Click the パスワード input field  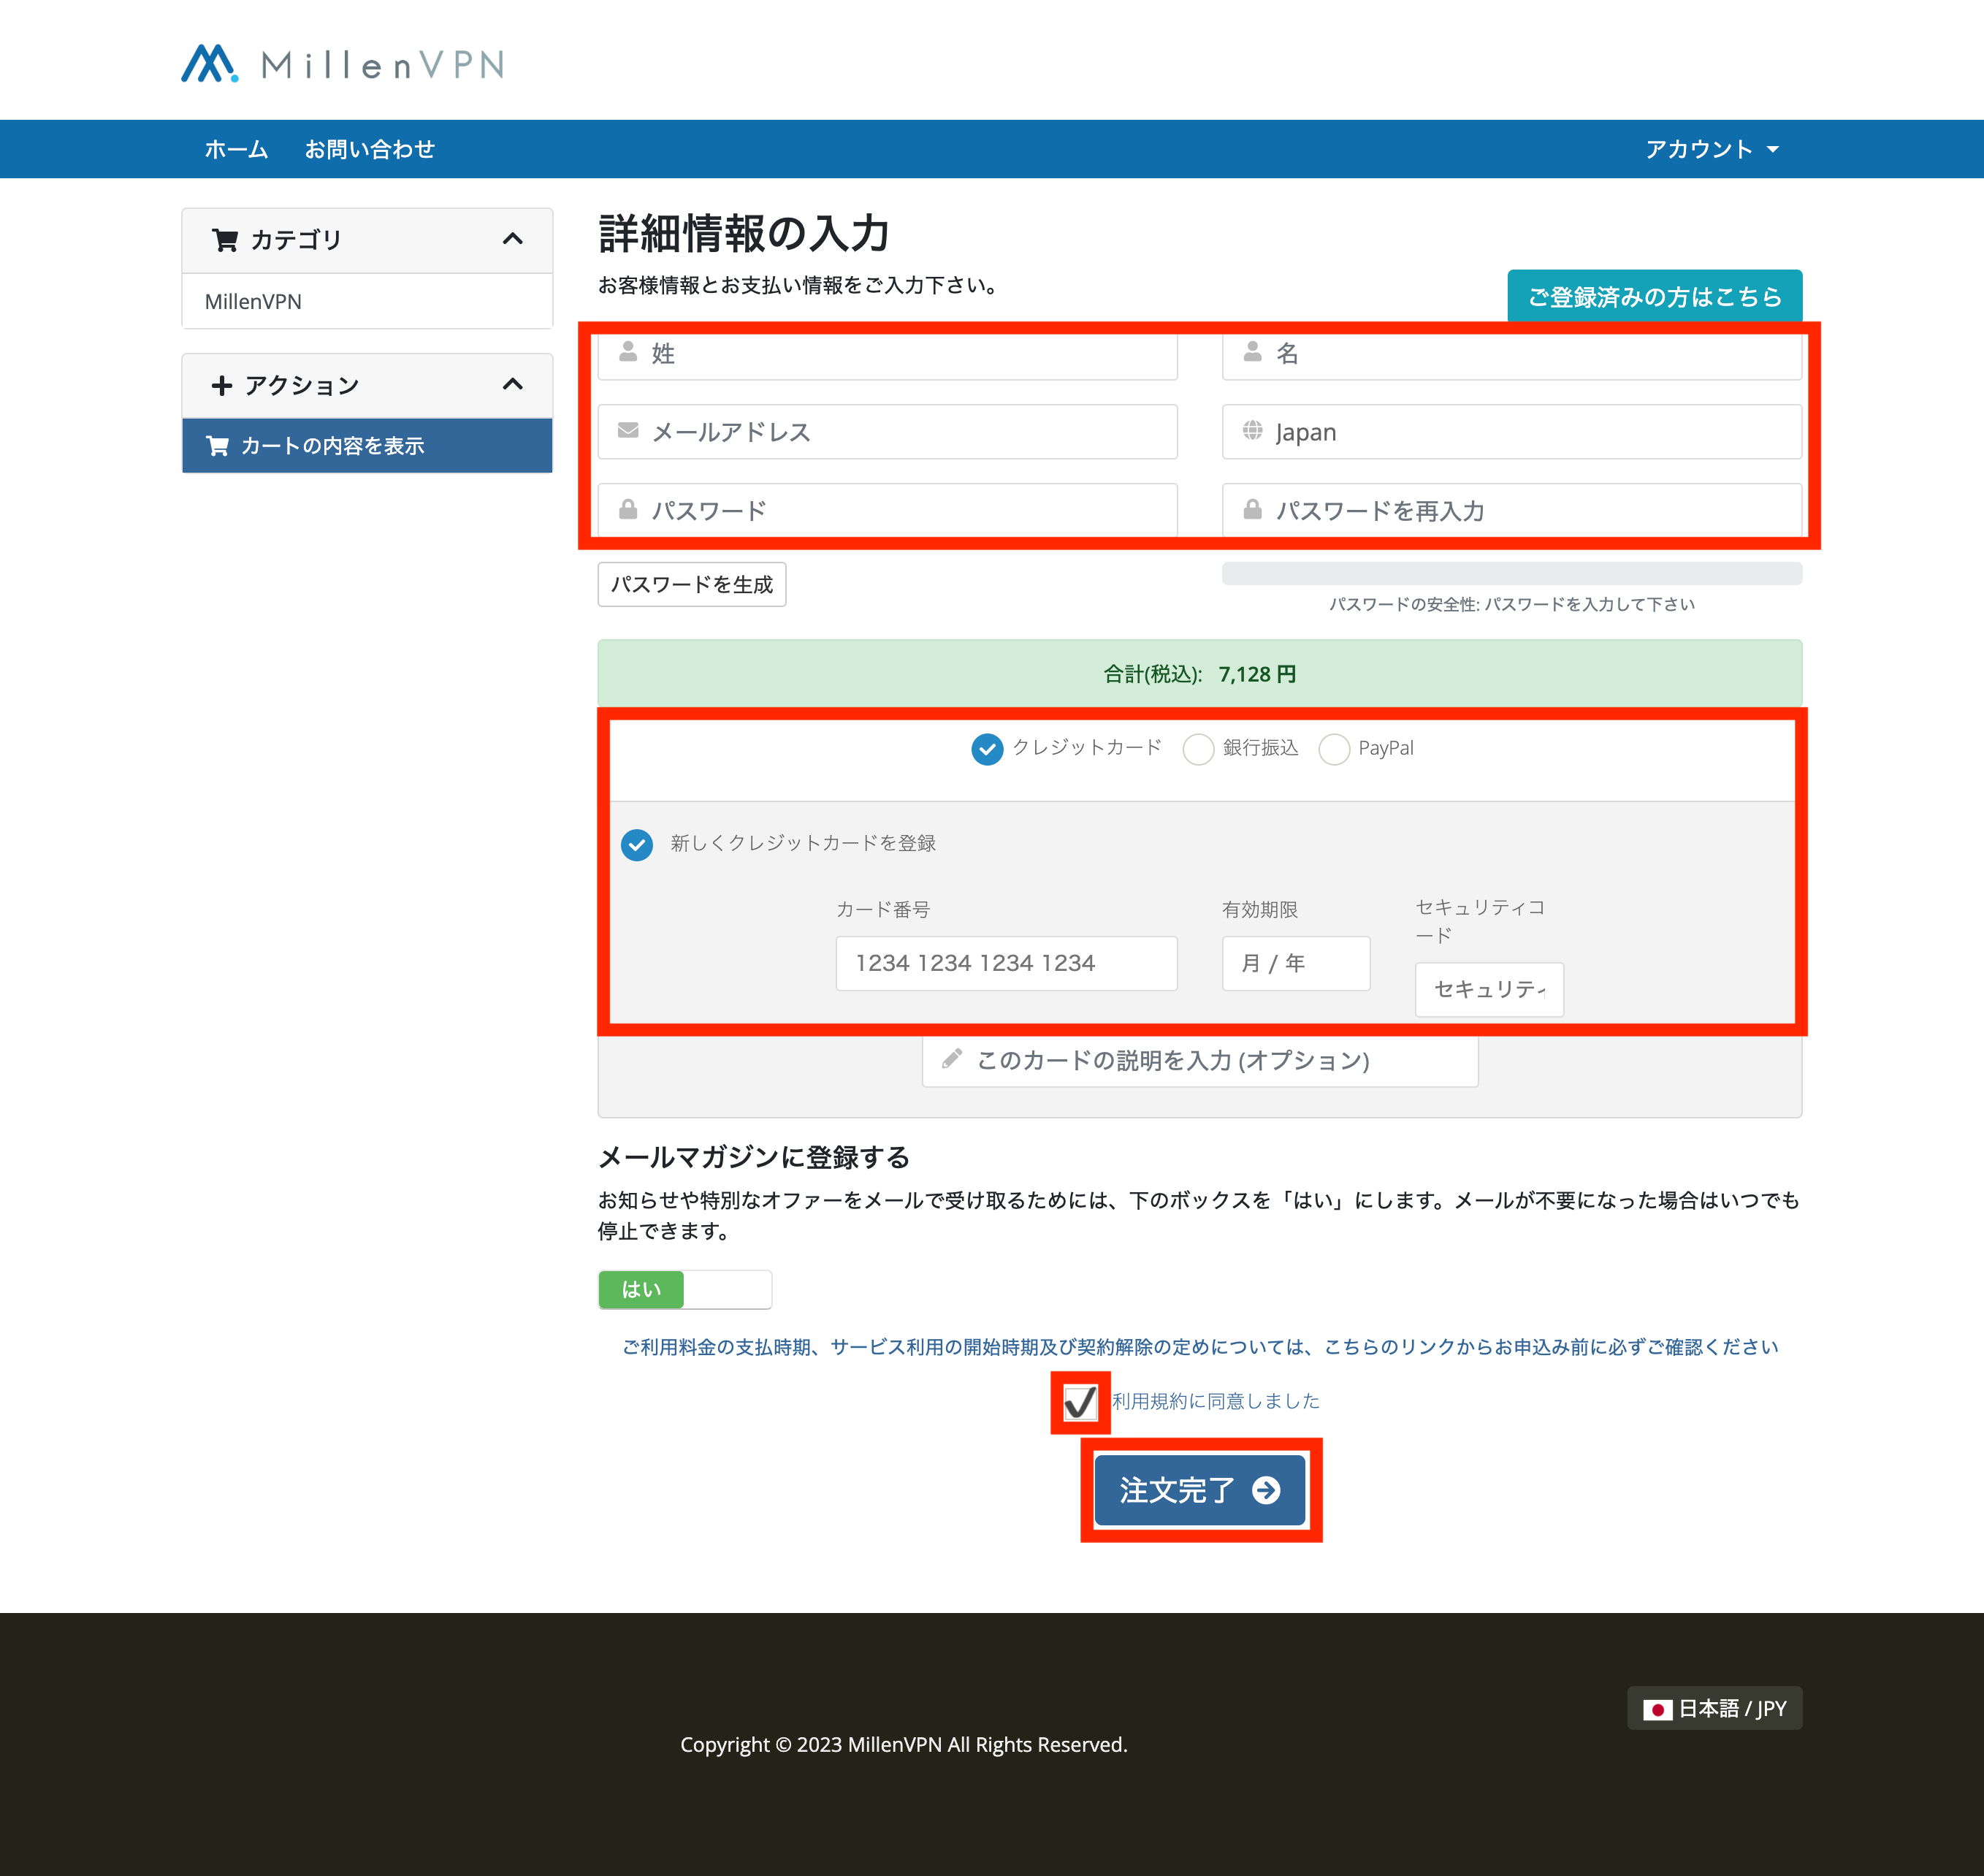tap(887, 511)
